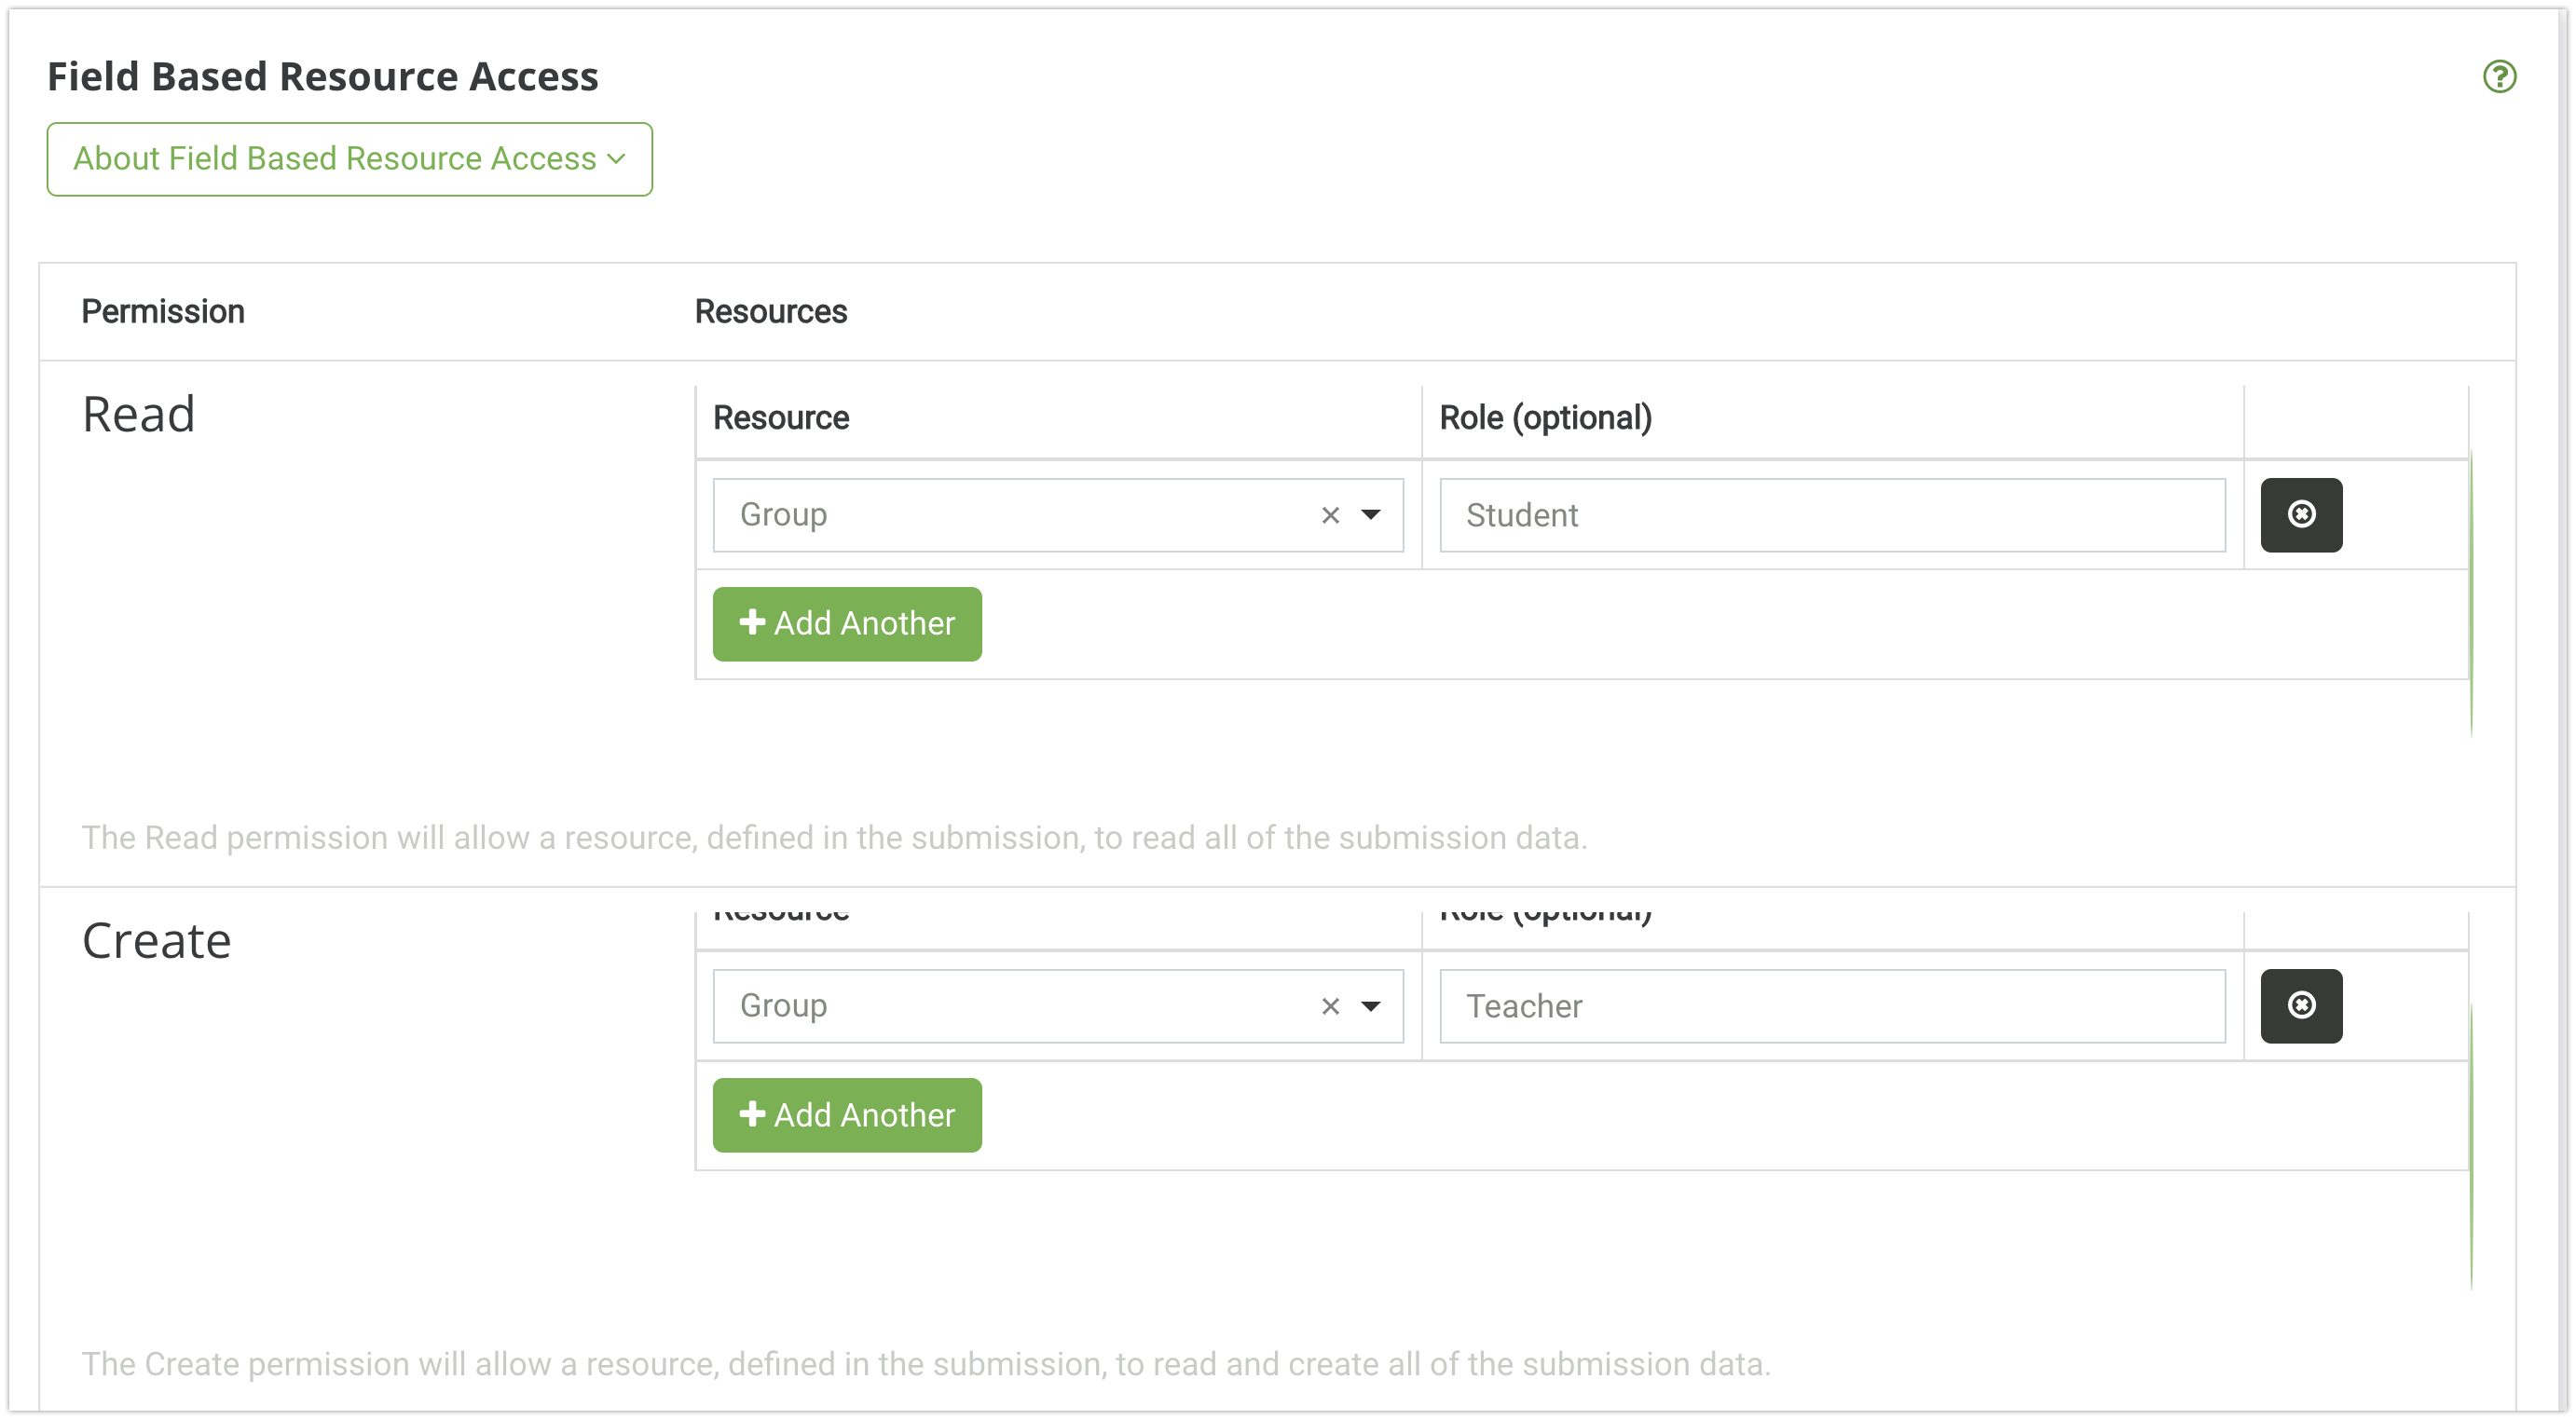Click the Student role input field

1832,515
